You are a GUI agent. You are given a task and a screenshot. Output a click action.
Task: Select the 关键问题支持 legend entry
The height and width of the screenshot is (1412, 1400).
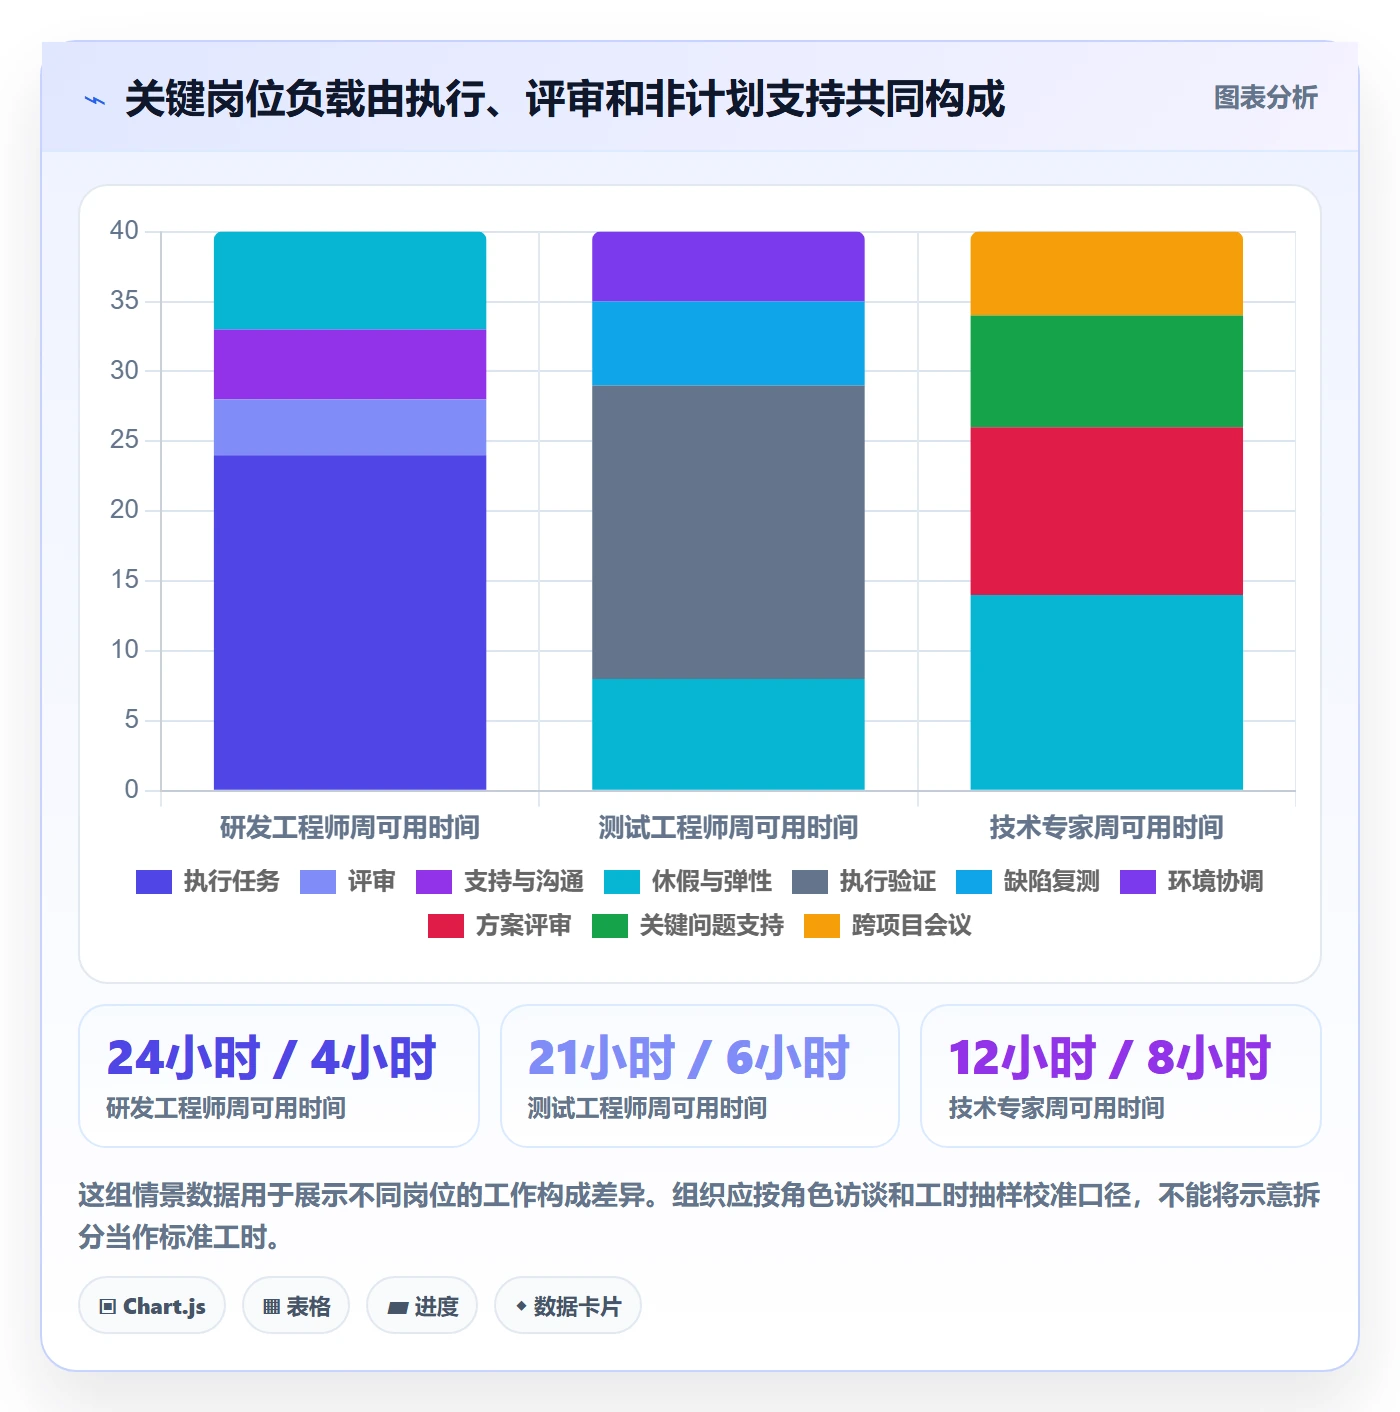pyautogui.click(x=688, y=925)
